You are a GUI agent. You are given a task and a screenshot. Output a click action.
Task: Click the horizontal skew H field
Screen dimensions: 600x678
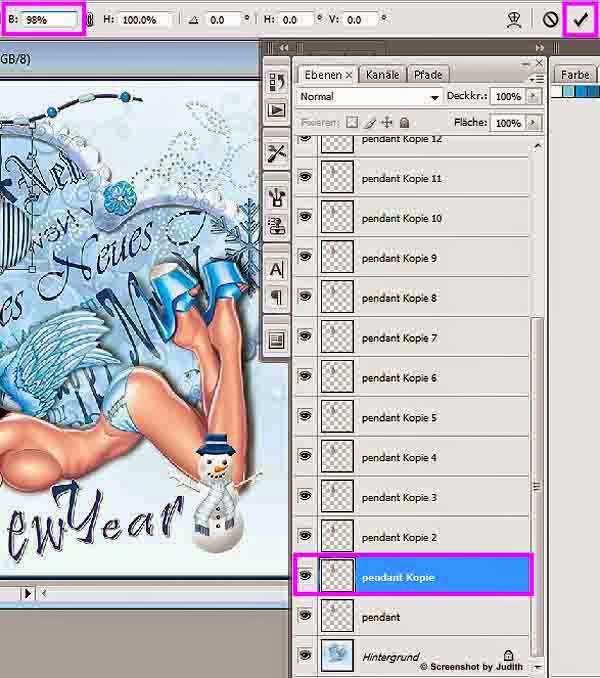[296, 20]
